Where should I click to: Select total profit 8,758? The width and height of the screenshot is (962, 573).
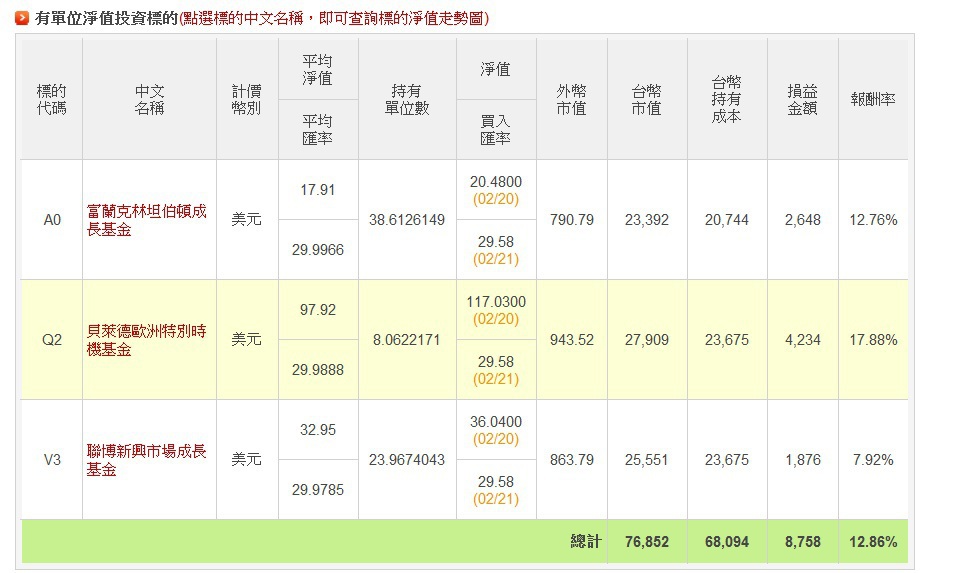802,542
